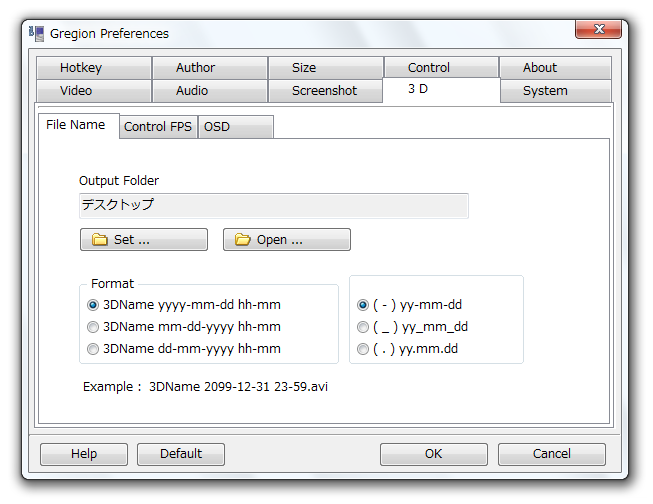Click the 3 D tab
Image resolution: width=653 pixels, height=504 pixels.
[441, 89]
